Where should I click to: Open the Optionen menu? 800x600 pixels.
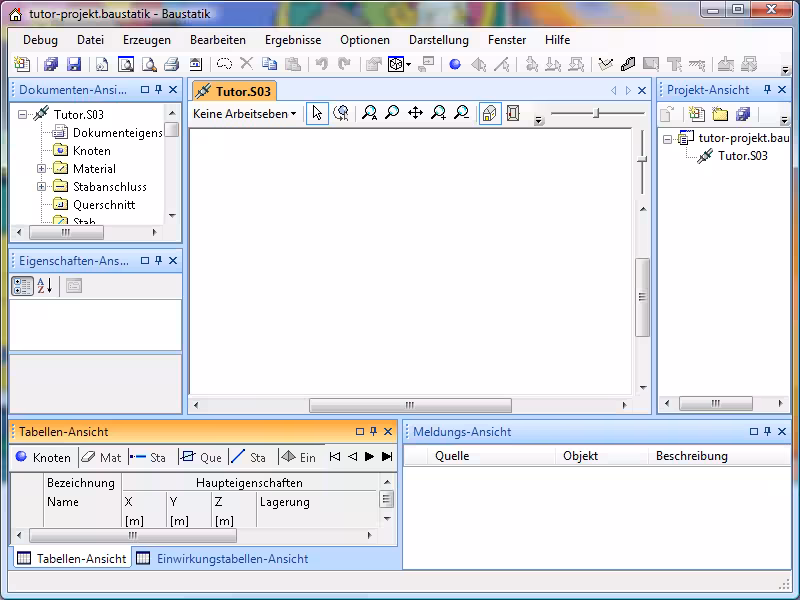[x=365, y=40]
